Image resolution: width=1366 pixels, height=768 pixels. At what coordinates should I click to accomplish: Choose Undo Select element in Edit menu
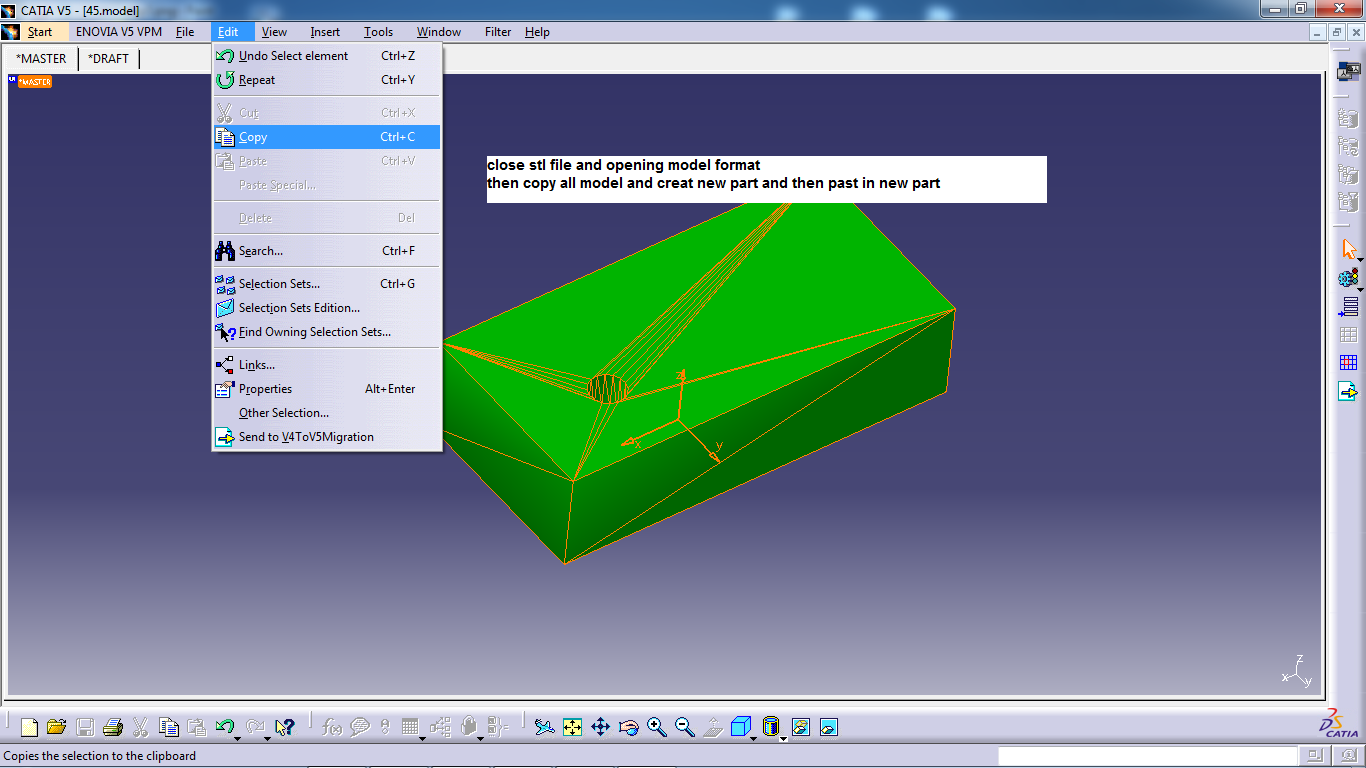tap(326, 56)
